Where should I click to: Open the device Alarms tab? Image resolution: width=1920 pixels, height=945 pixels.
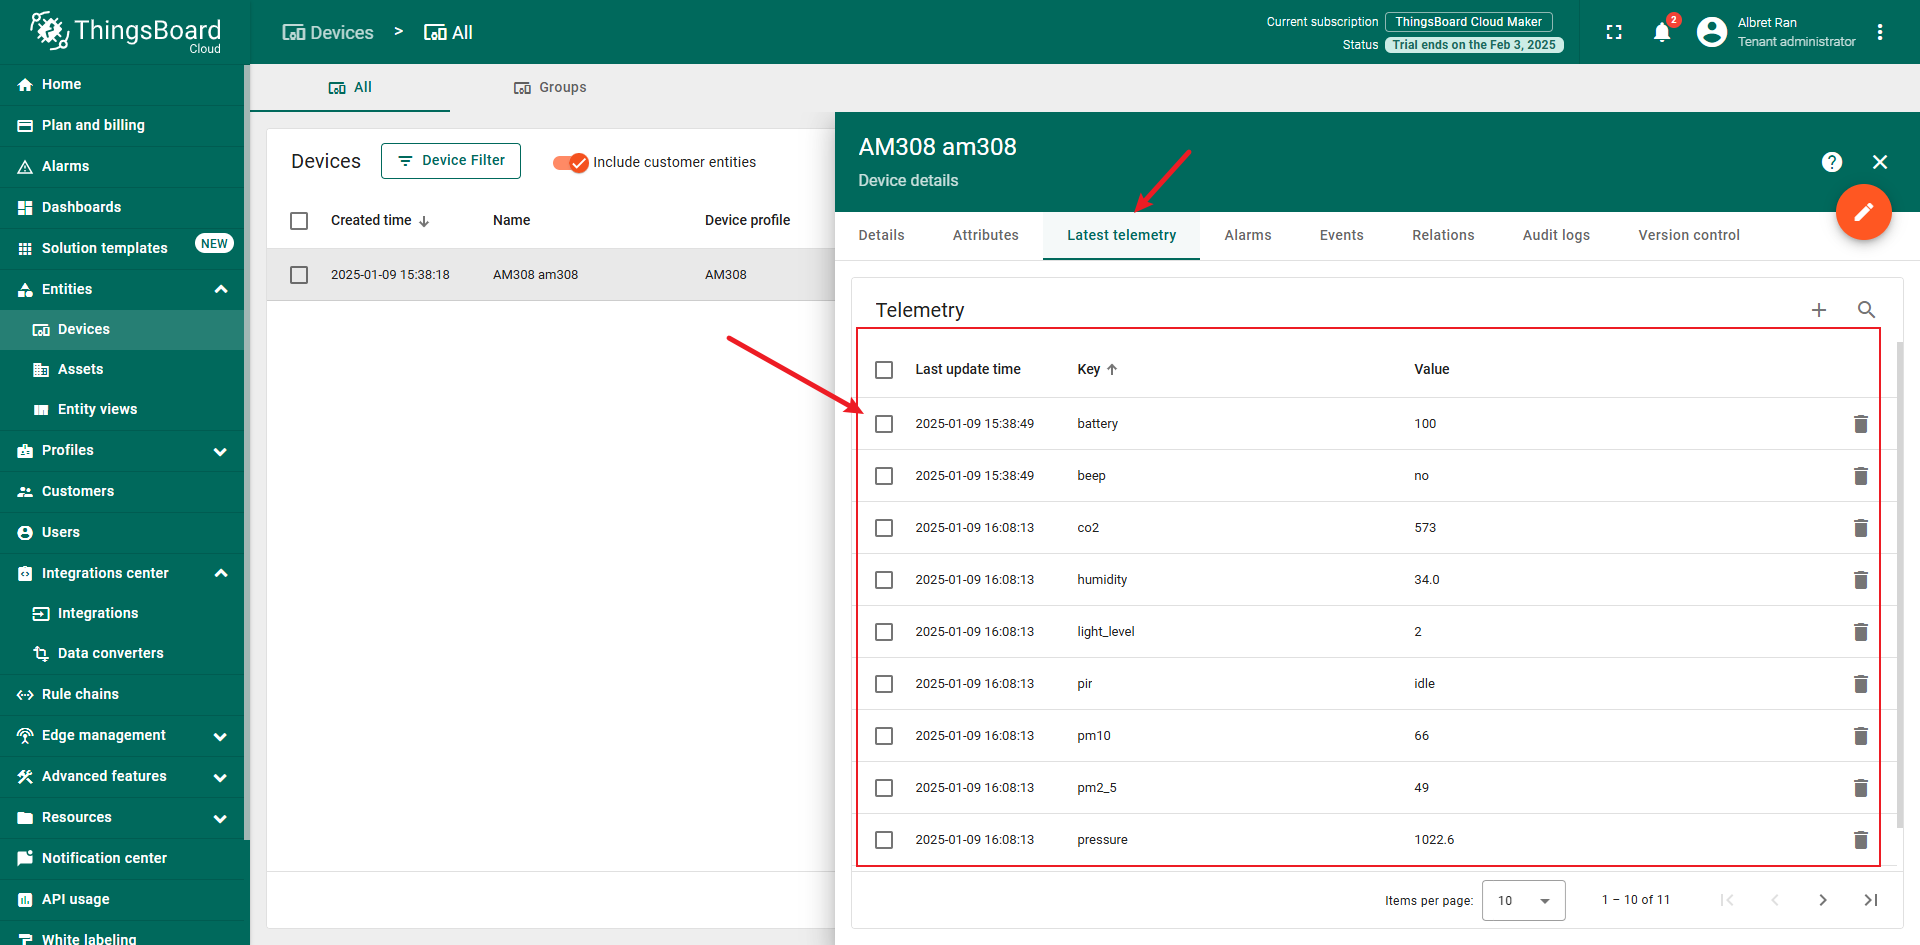tap(1248, 235)
